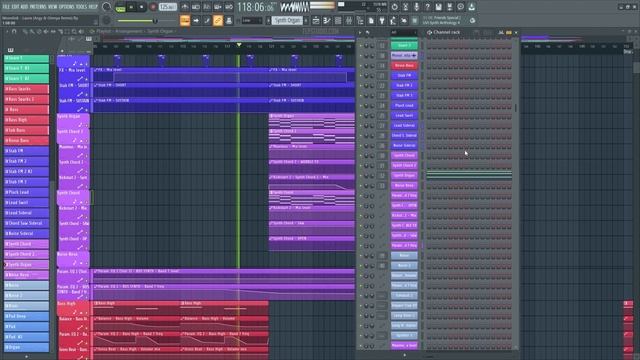Viewport: 640px width, 360px height.
Task: Click the channel rack view icon
Action: (338, 20)
